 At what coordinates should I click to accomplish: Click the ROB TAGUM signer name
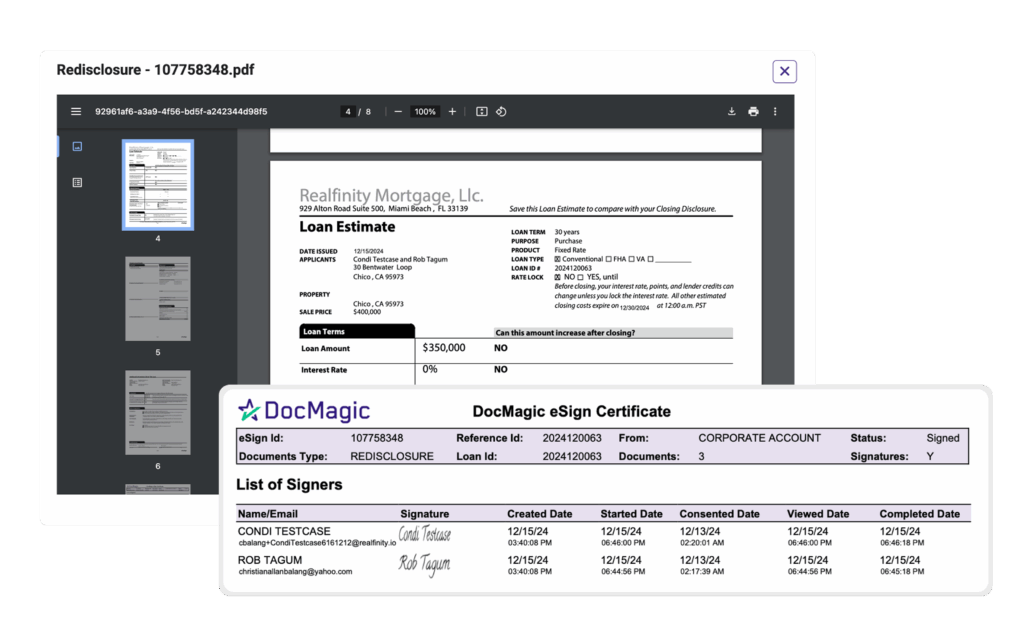(270, 560)
